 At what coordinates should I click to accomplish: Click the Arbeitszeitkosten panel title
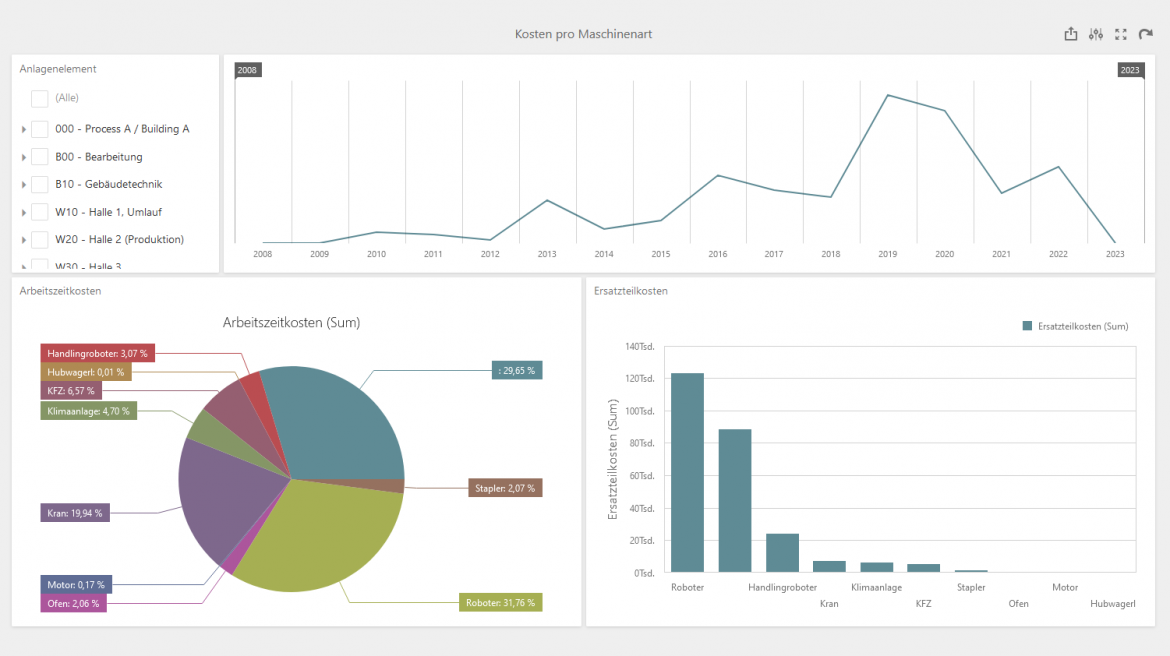tap(60, 291)
